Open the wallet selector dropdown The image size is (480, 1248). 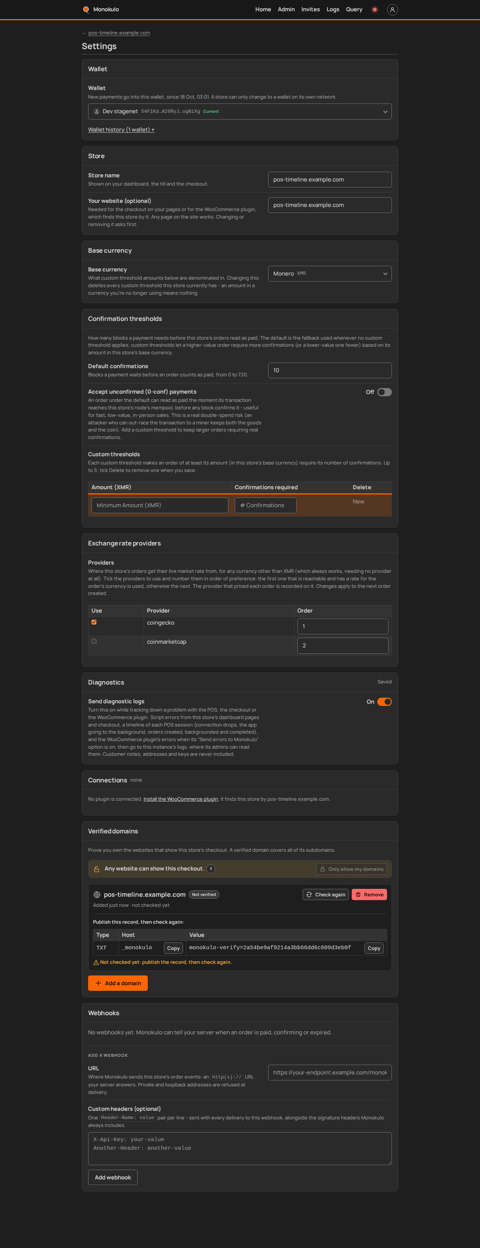point(240,112)
